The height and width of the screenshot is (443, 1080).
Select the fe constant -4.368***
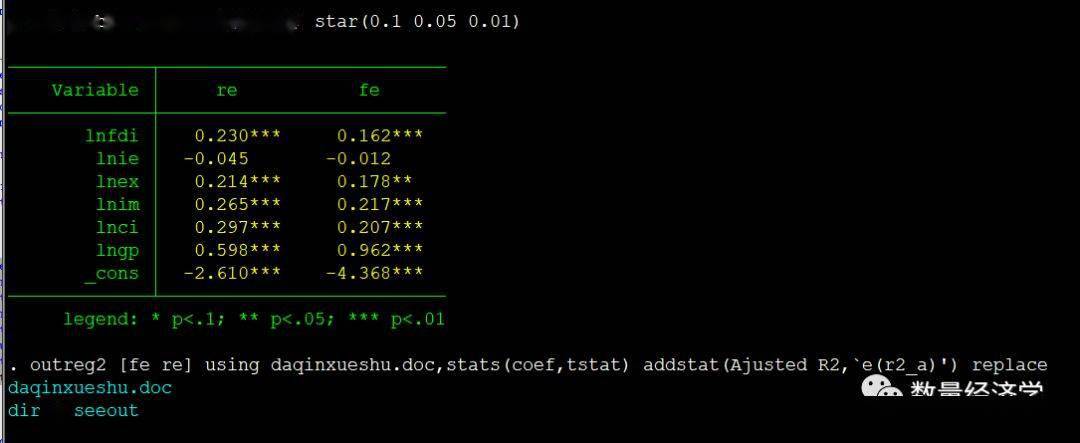(x=375, y=273)
